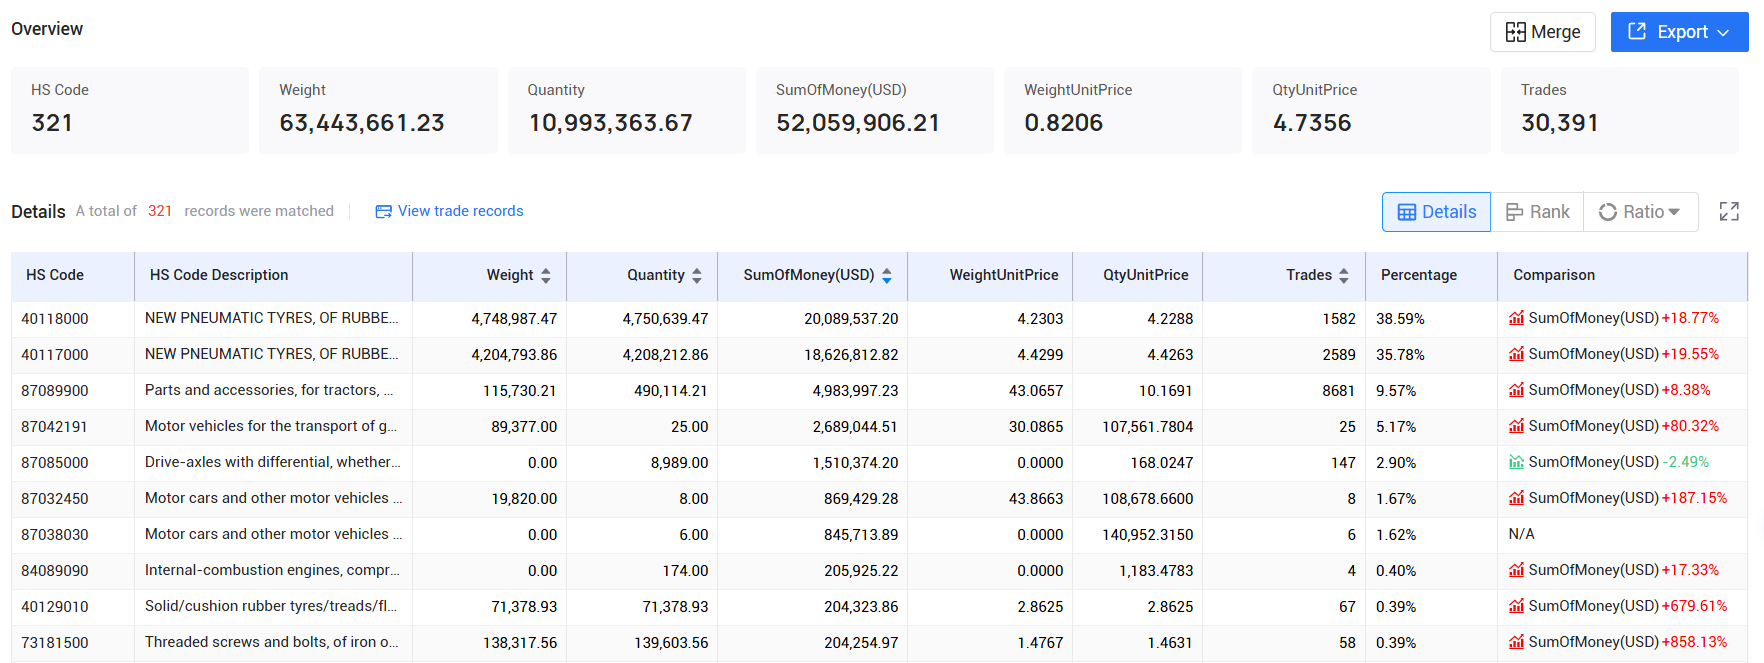The height and width of the screenshot is (663, 1764).
Task: Click the SumOfMoney overview value 52,059,906.21
Action: pyautogui.click(x=858, y=123)
